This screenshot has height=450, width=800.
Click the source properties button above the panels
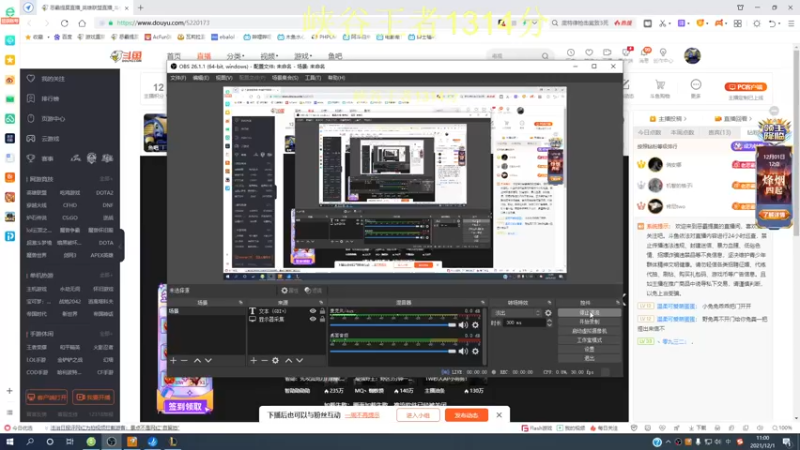point(289,290)
